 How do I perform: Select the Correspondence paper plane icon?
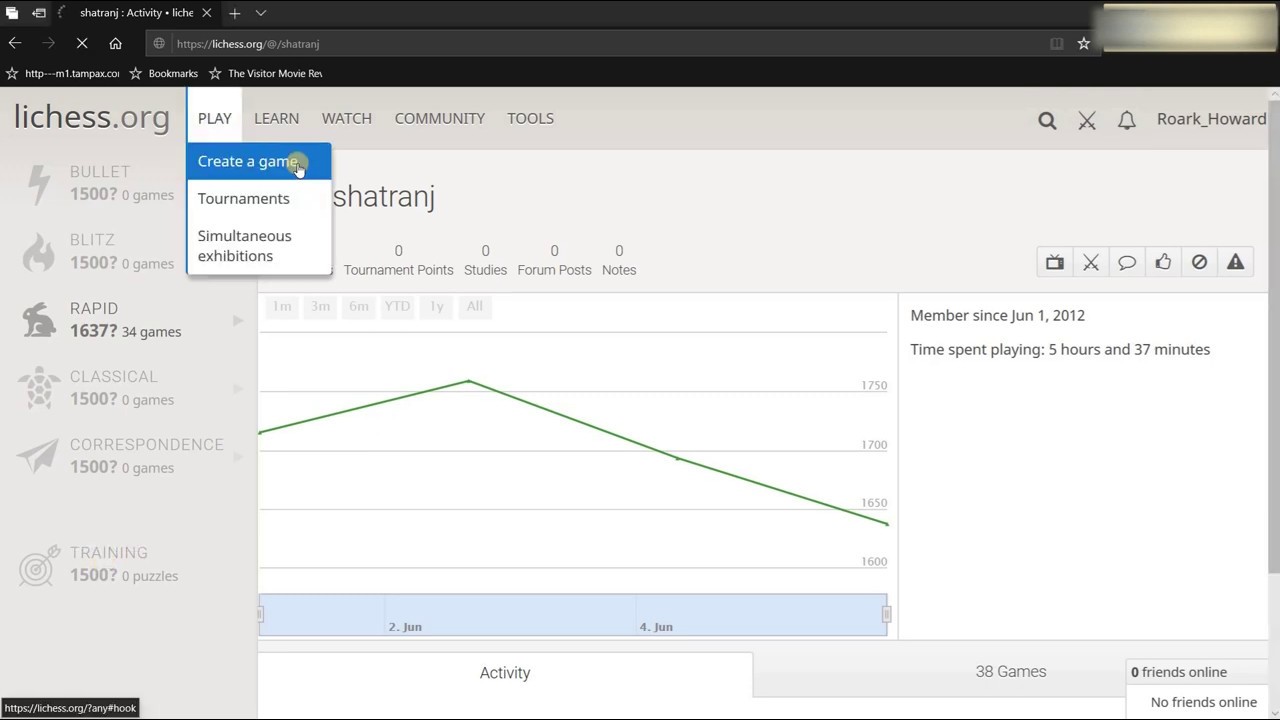(38, 456)
